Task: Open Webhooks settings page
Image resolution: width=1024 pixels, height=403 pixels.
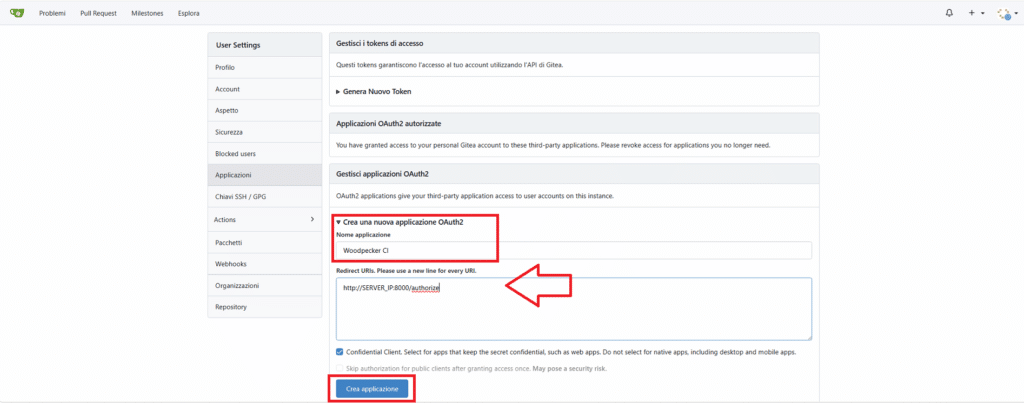Action: pyautogui.click(x=264, y=264)
